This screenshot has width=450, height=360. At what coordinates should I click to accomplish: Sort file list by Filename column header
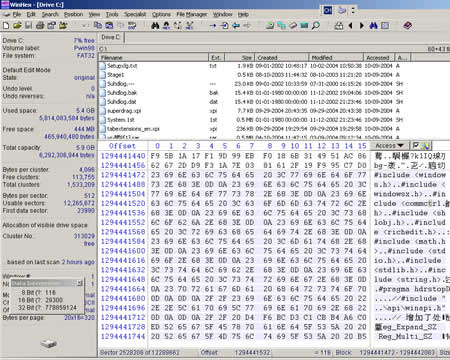[x=153, y=57]
